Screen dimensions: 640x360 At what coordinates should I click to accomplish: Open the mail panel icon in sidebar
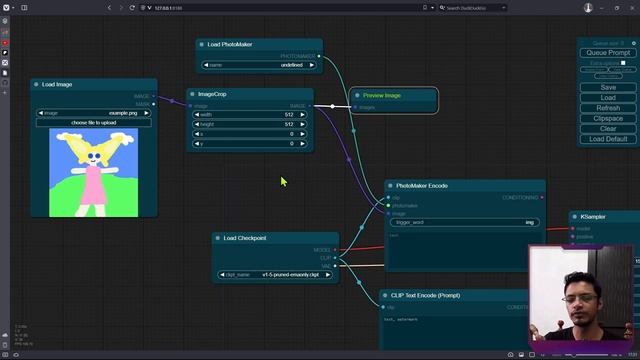point(5,63)
